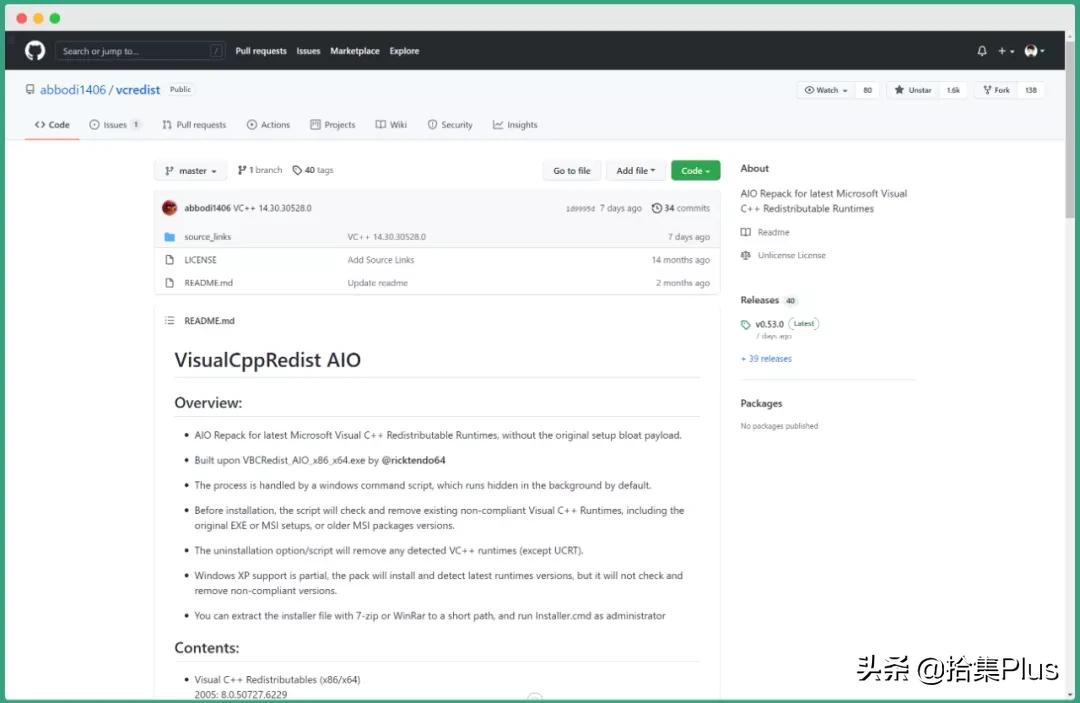This screenshot has height=703, width=1080.
Task: Open the master branch selector
Action: click(x=191, y=171)
